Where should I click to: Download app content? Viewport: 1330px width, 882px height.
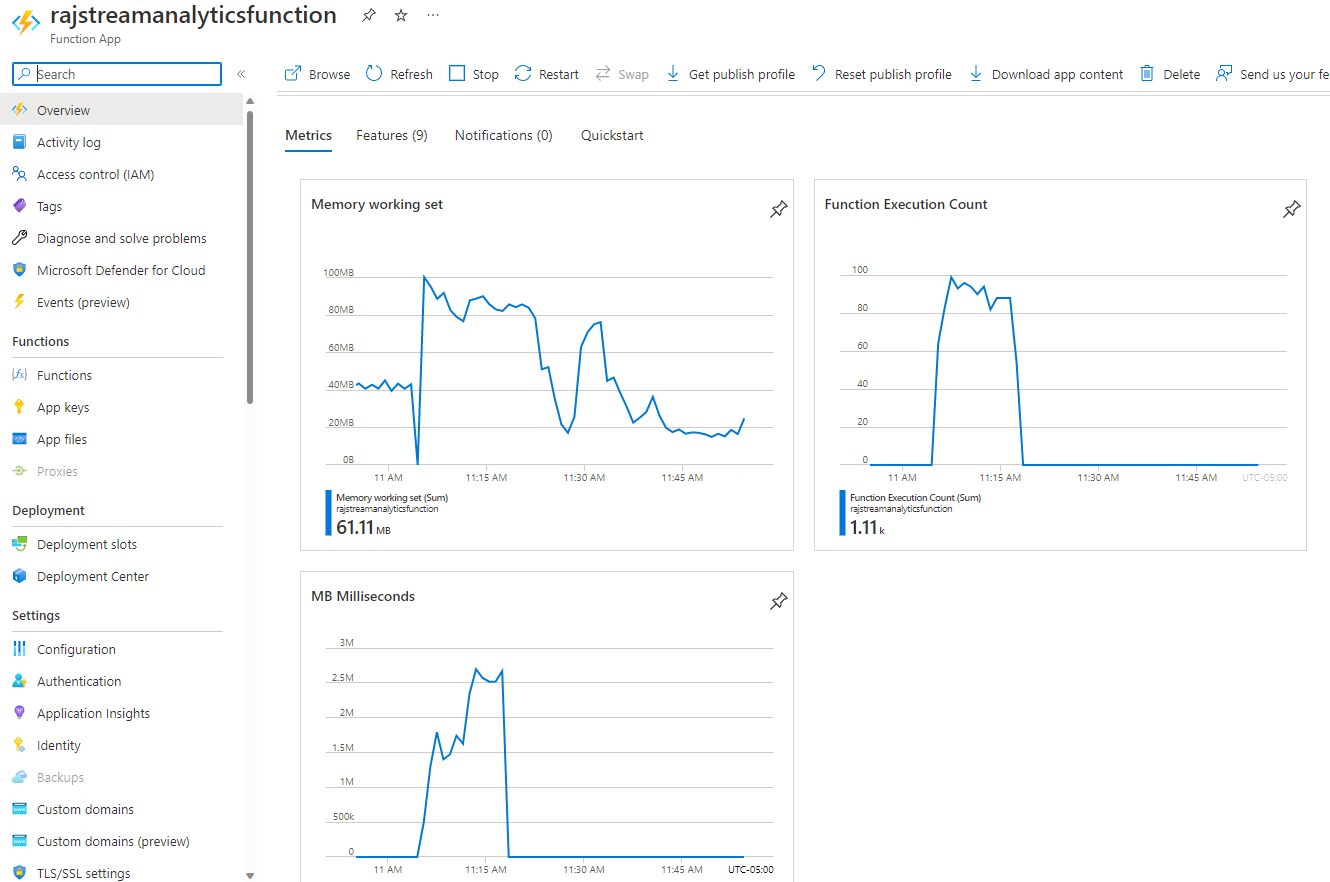(x=1046, y=74)
